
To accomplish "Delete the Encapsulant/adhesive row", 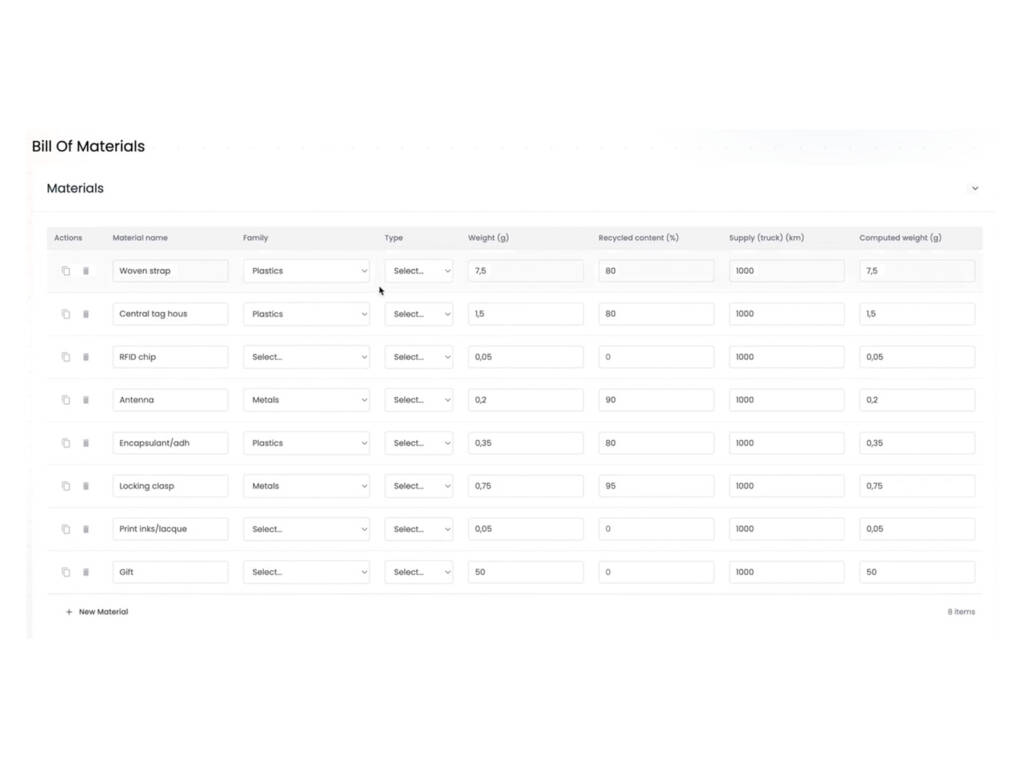I will (86, 443).
